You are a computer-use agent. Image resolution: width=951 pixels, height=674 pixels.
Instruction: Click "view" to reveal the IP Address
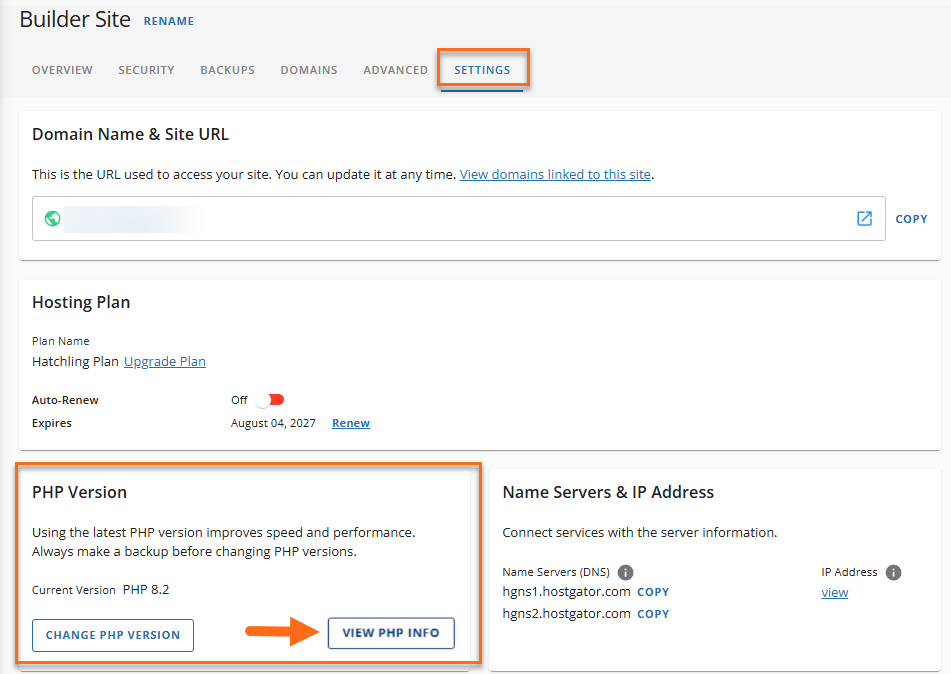[834, 592]
